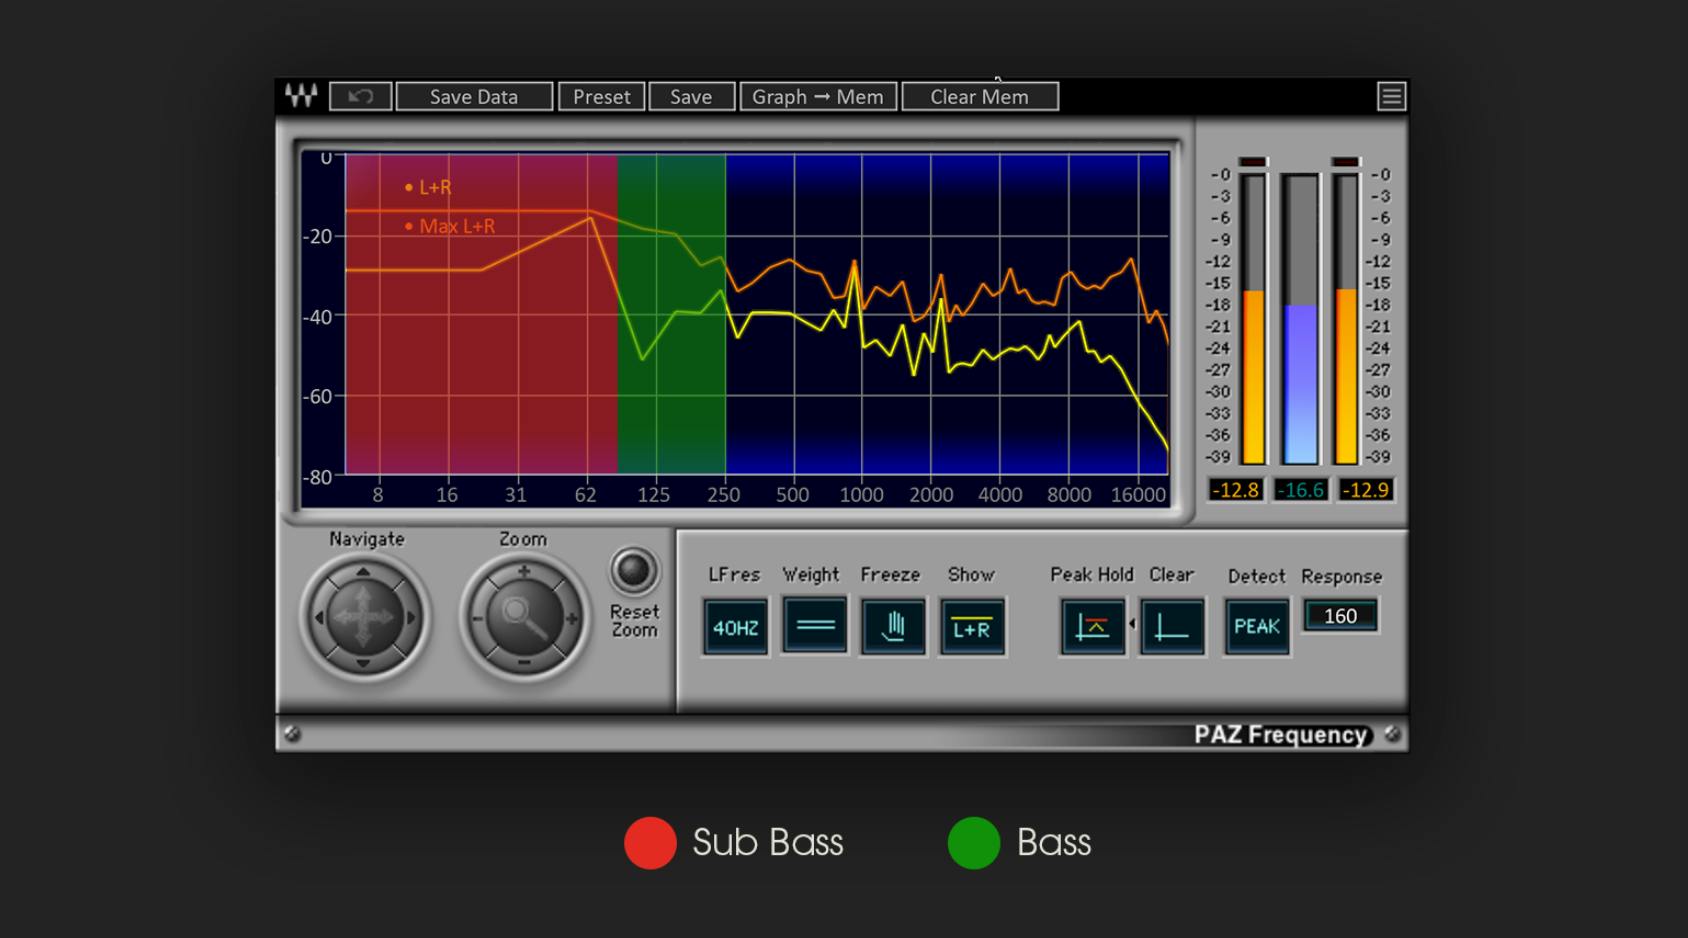Click the middle blue level meter
The width and height of the screenshot is (1688, 938).
pos(1300,319)
